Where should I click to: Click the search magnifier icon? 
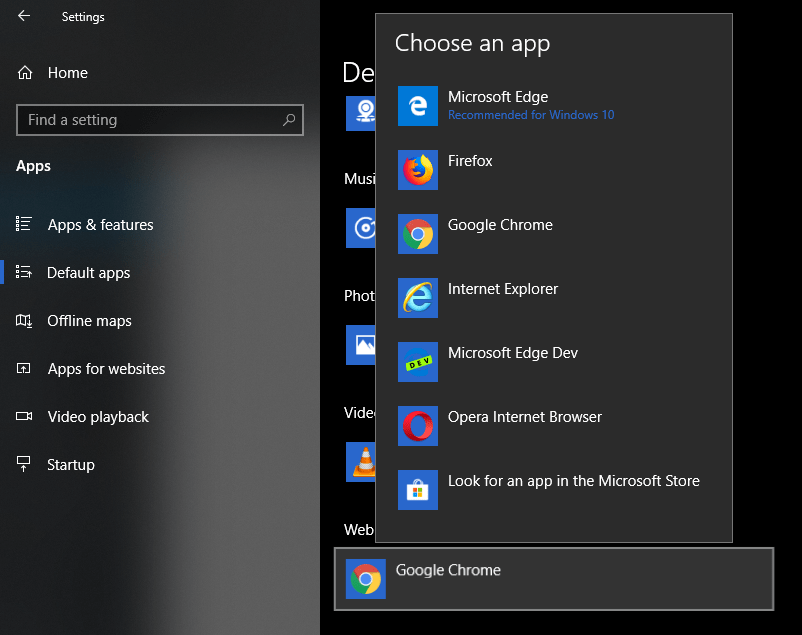pos(289,120)
